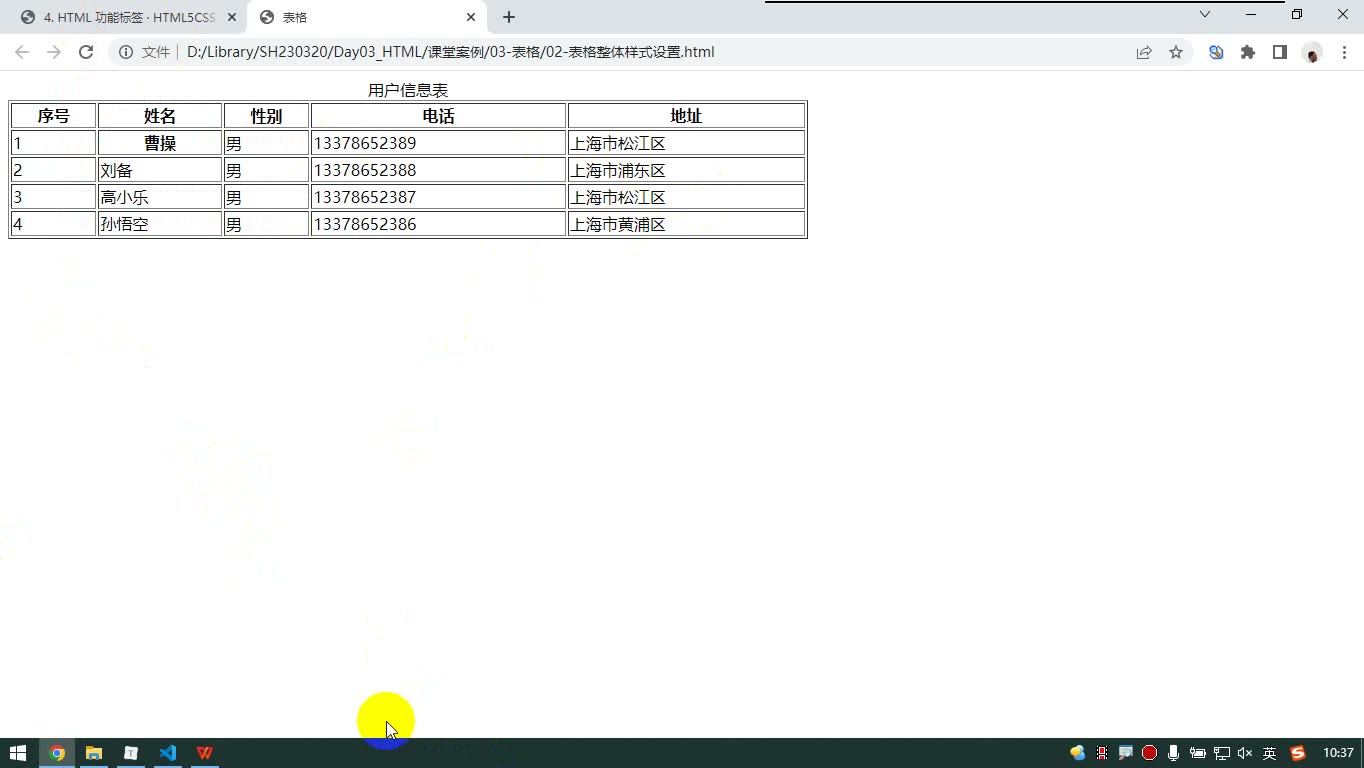
Task: Click the address 上海市黄浦区
Action: coord(618,225)
